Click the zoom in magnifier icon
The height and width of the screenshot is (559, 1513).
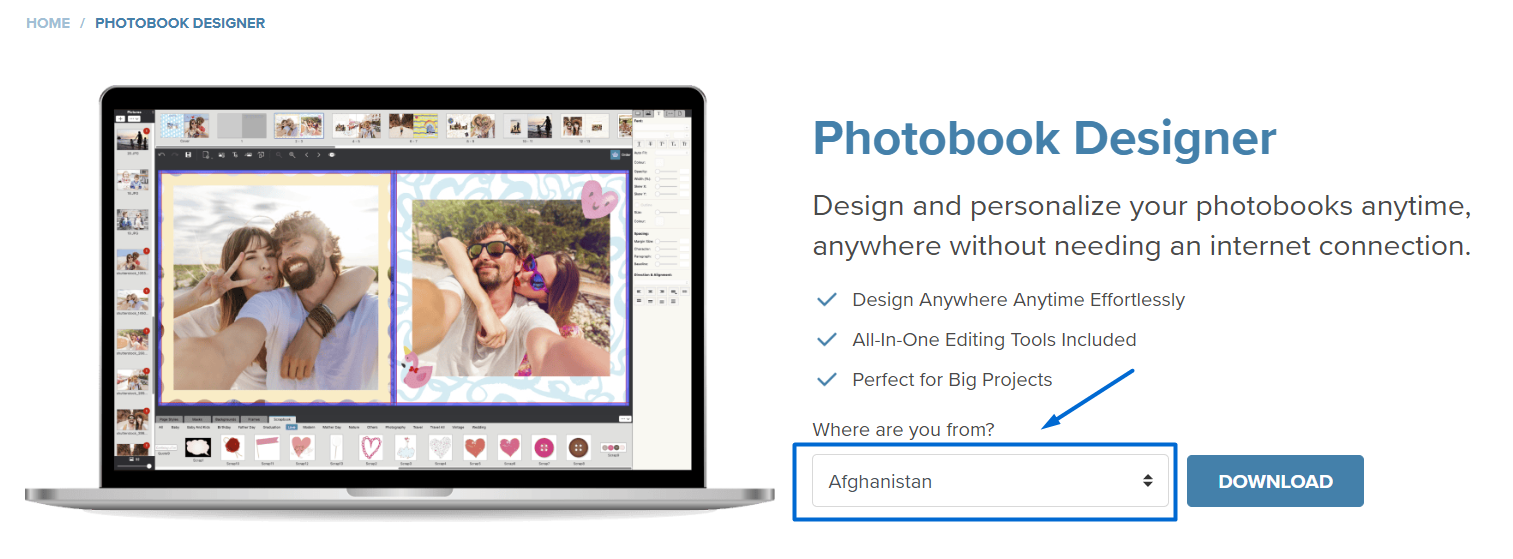coord(292,155)
